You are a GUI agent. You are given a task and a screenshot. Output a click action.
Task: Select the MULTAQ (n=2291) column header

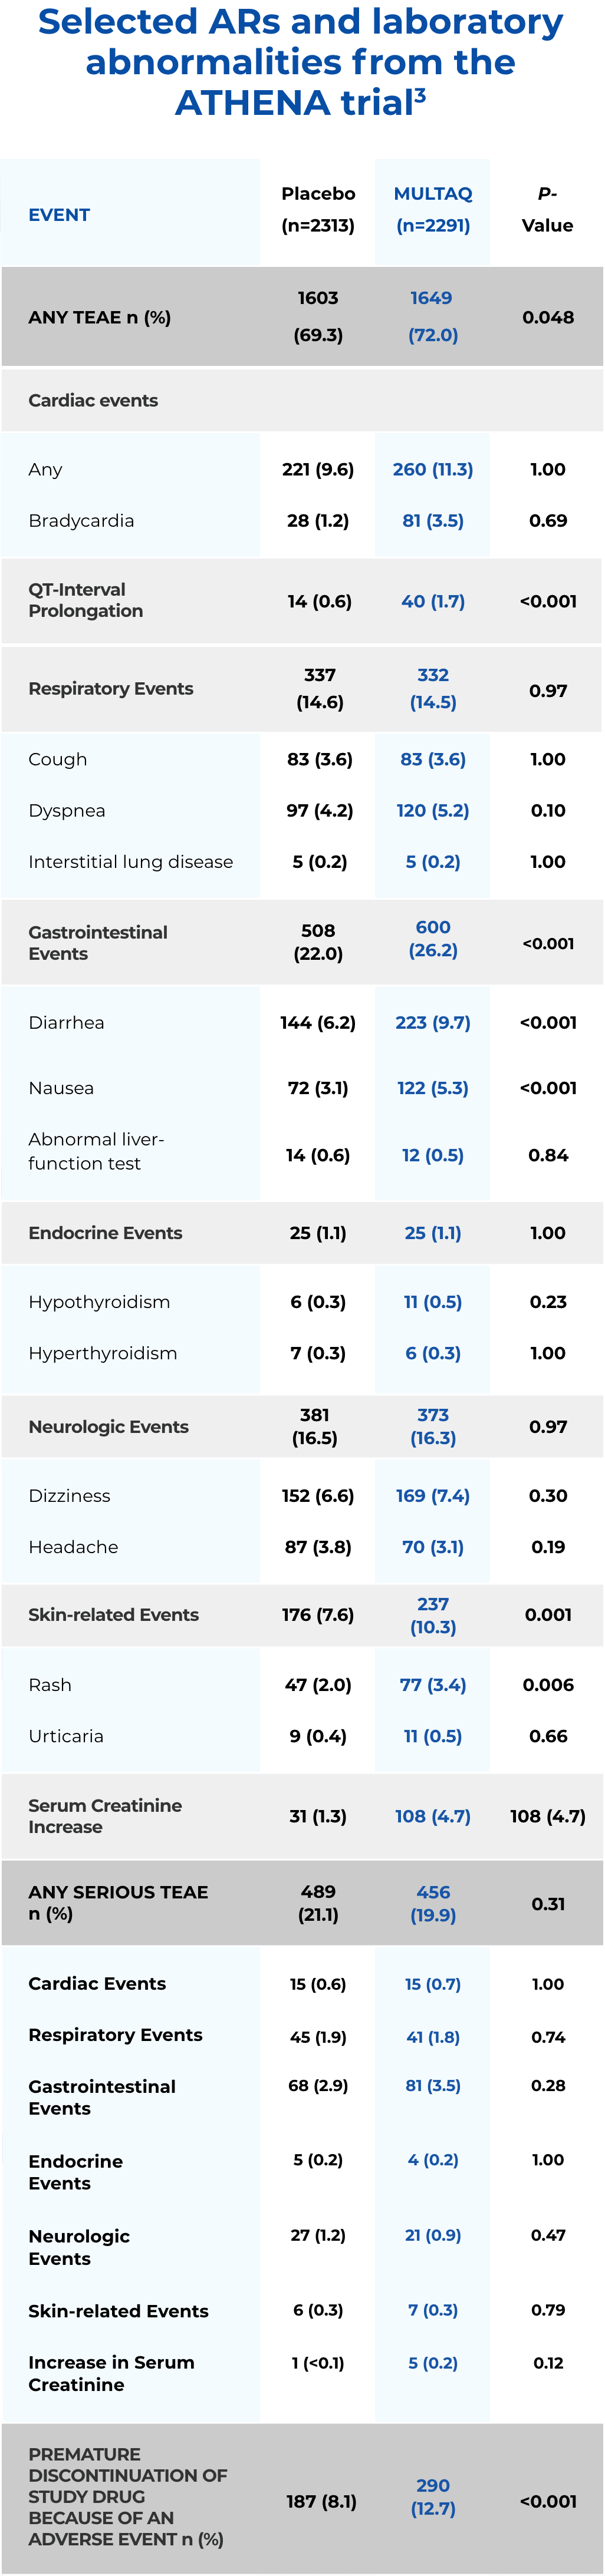[x=433, y=209]
